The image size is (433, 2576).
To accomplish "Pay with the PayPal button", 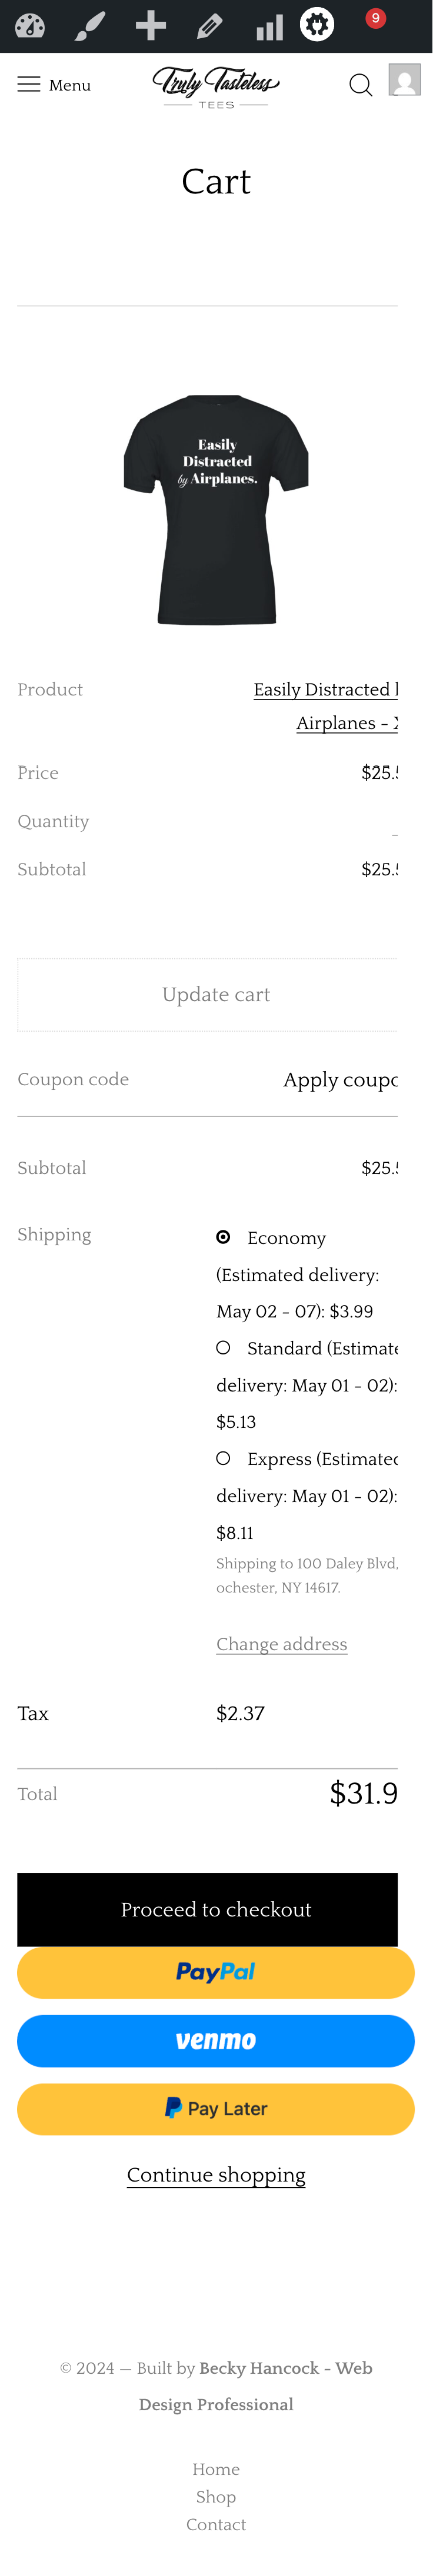I will coord(216,1972).
